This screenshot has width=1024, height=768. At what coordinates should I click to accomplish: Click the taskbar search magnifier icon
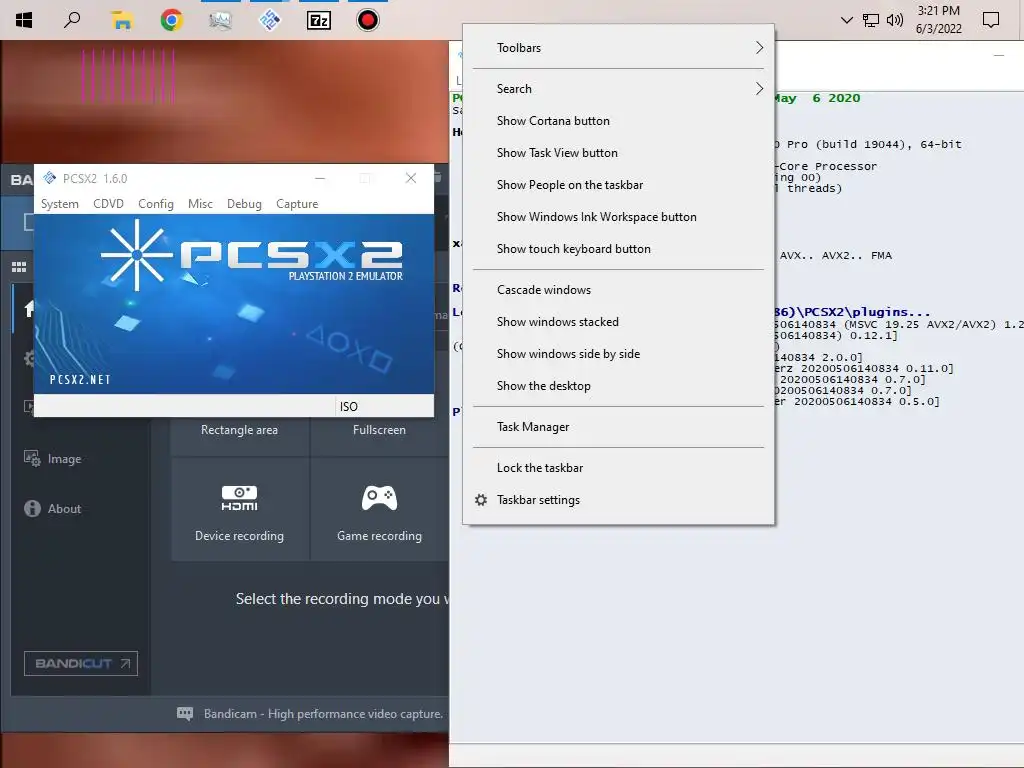point(72,20)
